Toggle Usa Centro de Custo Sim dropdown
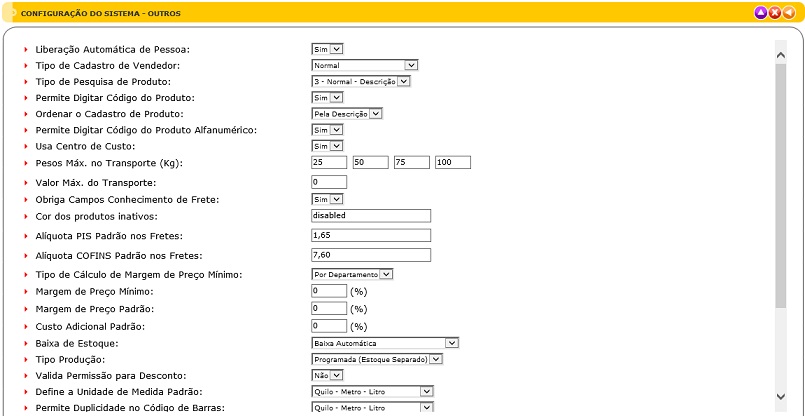The width and height of the screenshot is (805, 416). click(x=327, y=146)
